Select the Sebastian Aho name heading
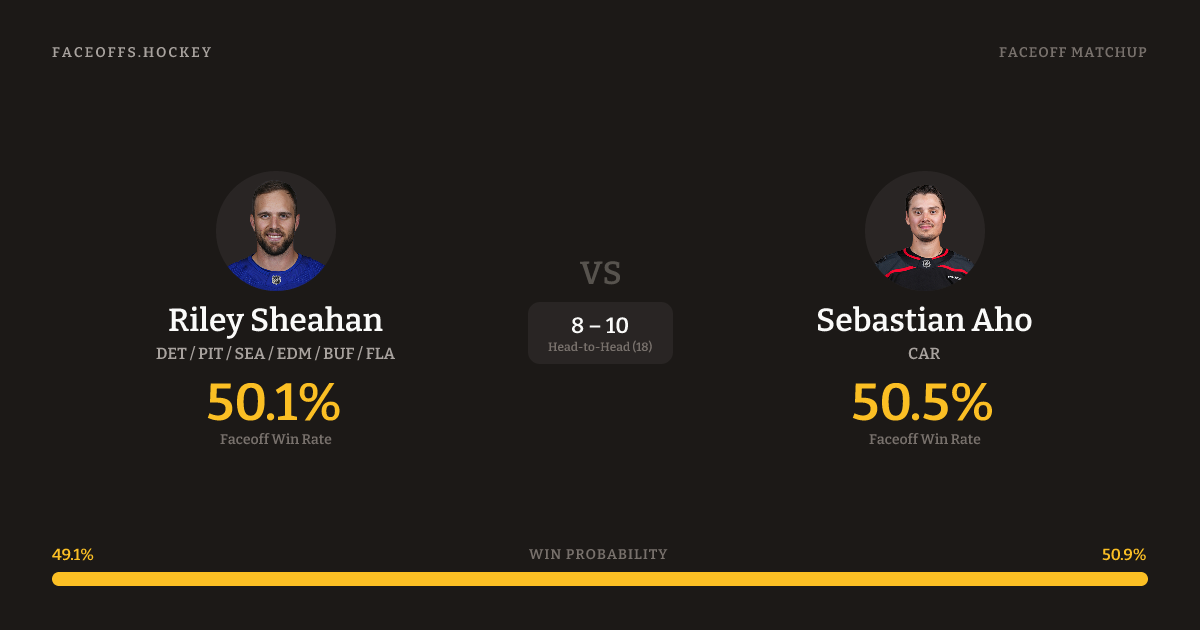Screen dimensions: 1200x630 coord(924,320)
